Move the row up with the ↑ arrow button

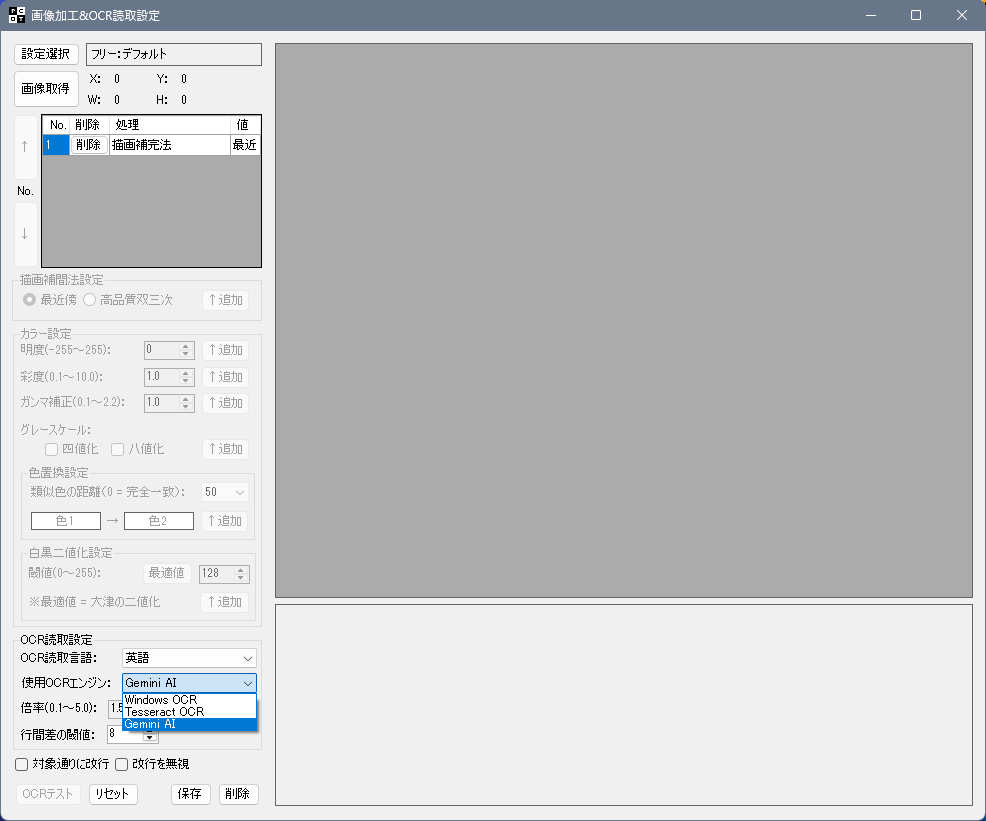(x=25, y=147)
